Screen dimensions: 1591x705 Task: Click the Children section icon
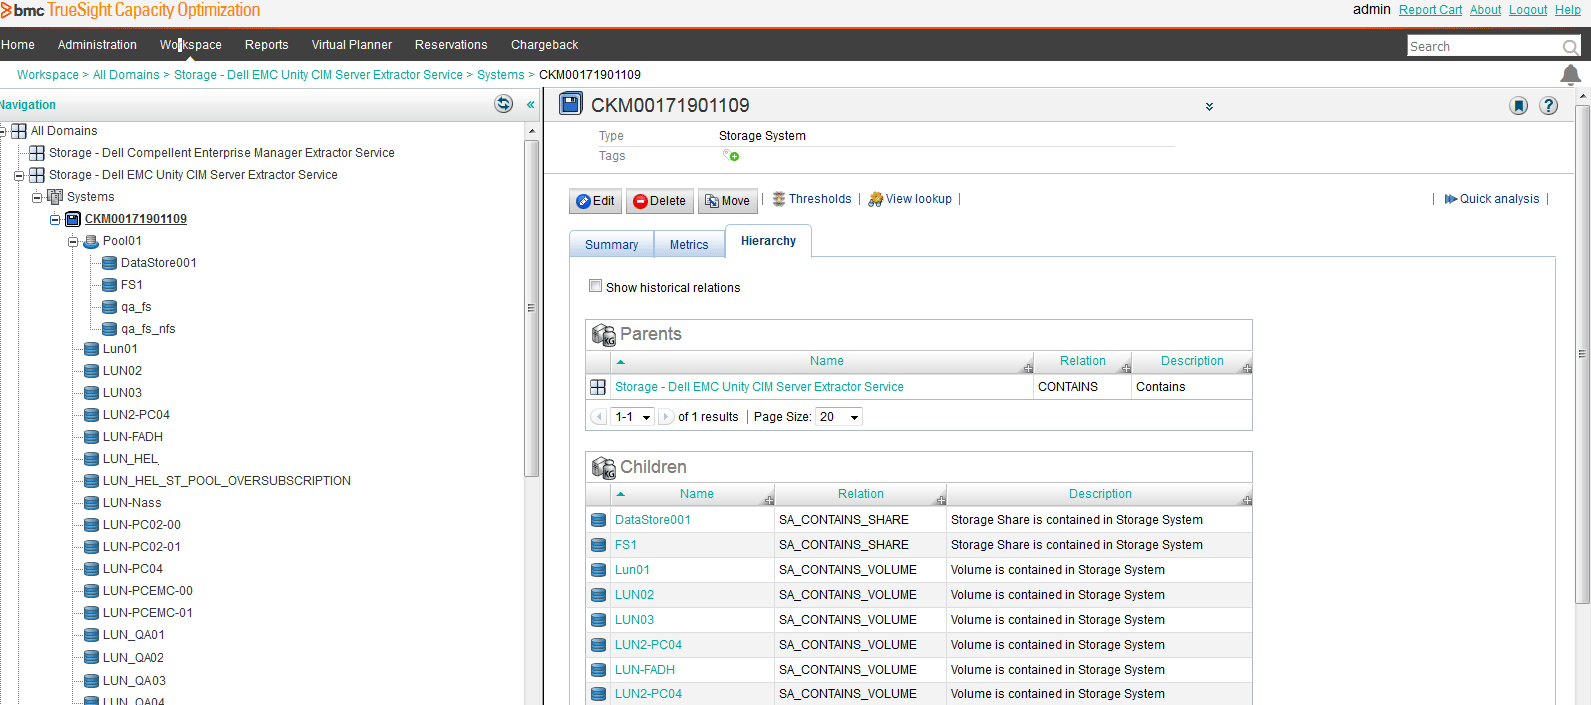pyautogui.click(x=603, y=467)
